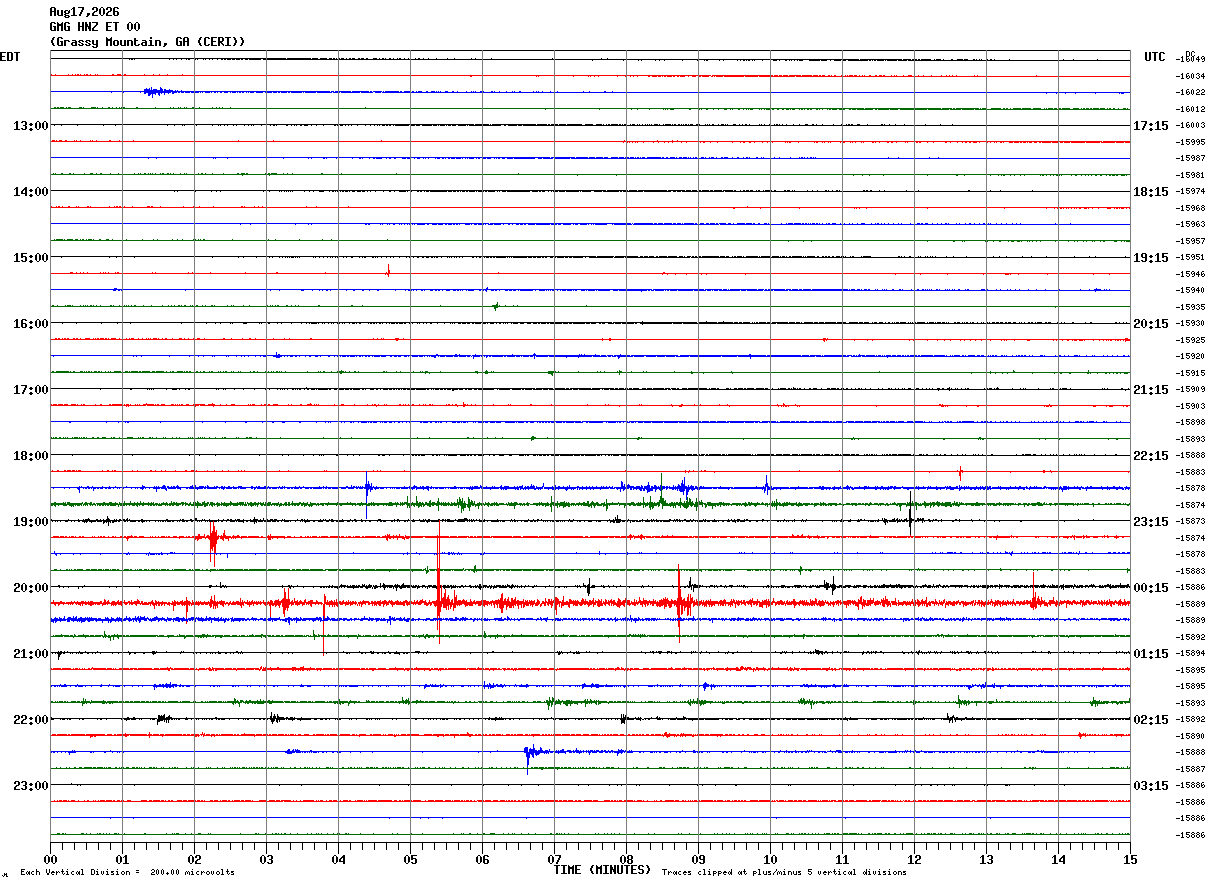Click the small red spike on 15:00 trace
Image resolution: width=1210 pixels, height=886 pixels.
(x=388, y=269)
